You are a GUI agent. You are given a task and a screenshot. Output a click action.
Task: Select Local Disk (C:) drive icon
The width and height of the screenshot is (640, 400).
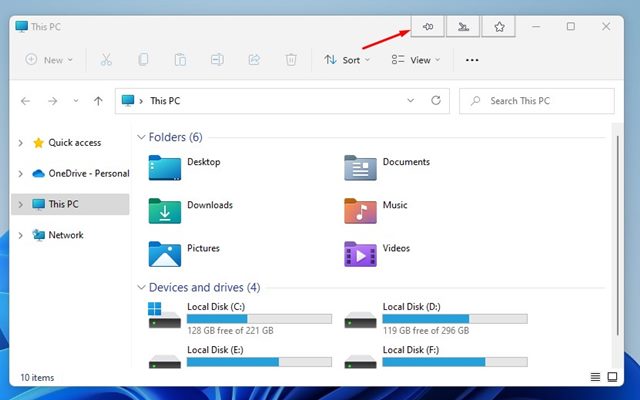pyautogui.click(x=164, y=316)
